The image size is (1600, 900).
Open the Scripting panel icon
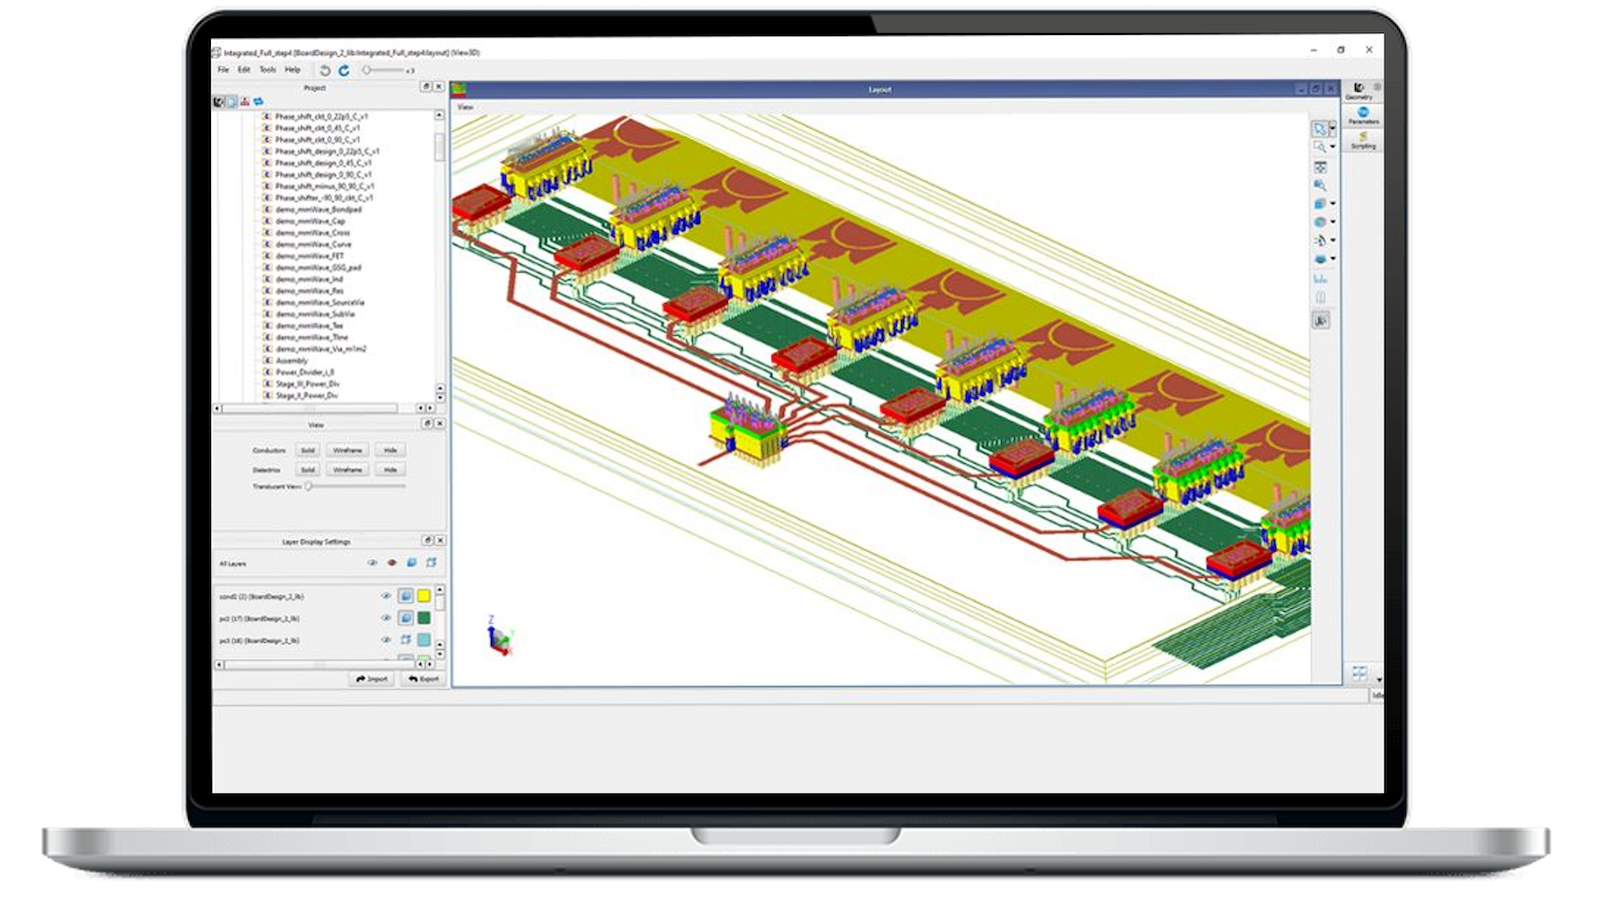point(1363,140)
